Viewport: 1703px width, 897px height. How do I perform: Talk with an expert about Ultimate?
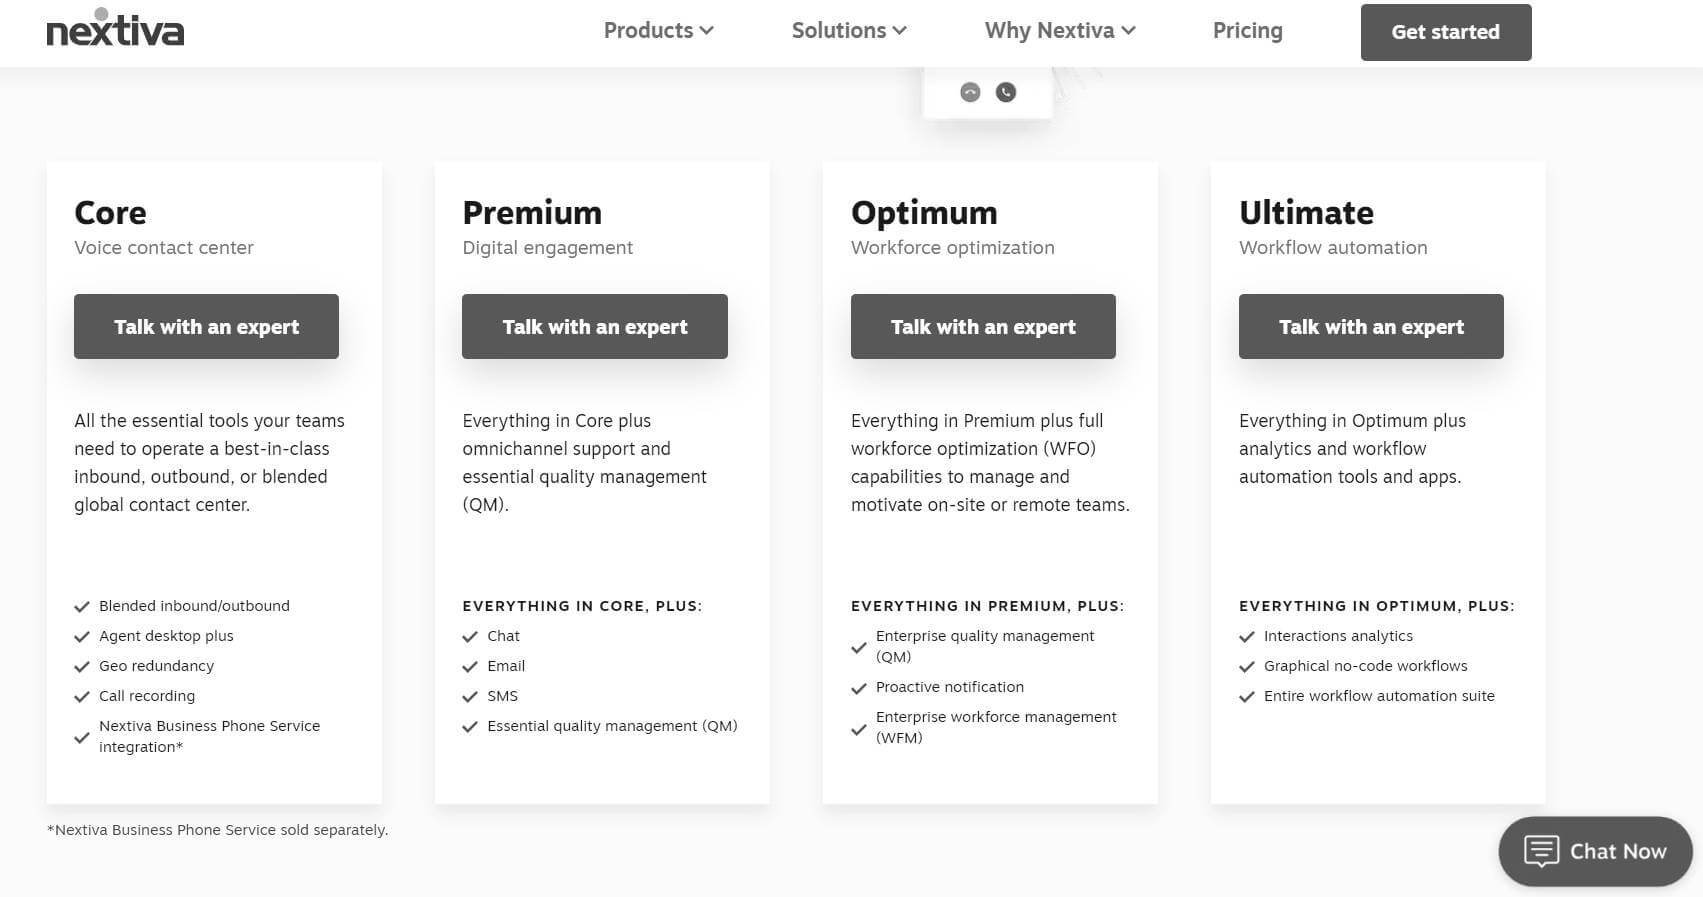[1371, 326]
